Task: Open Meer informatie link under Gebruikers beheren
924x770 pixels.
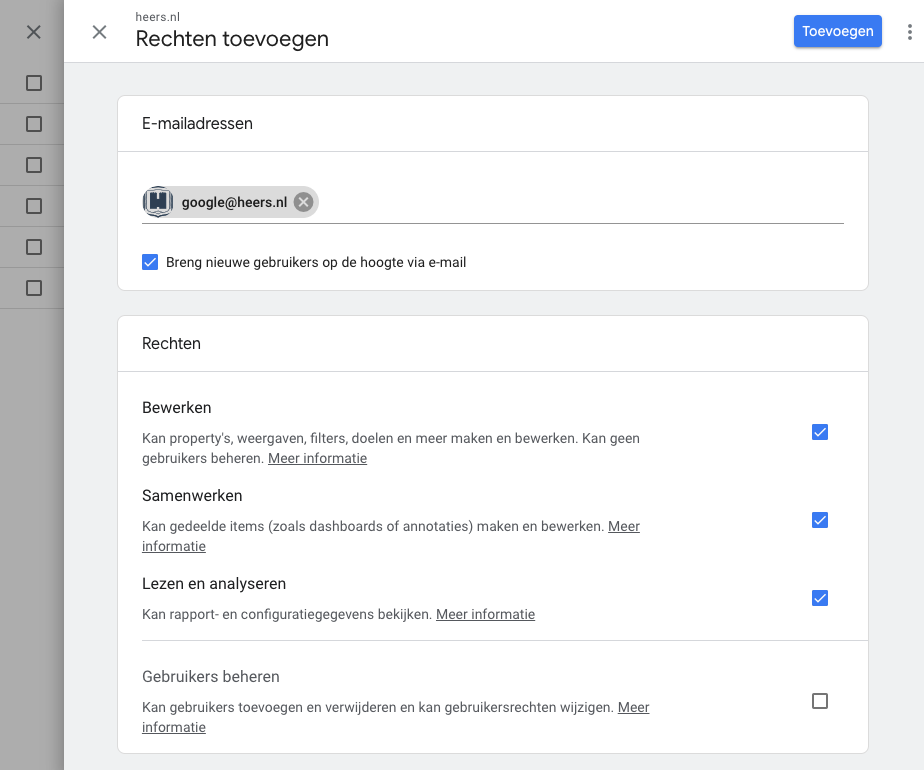Action: click(x=633, y=707)
